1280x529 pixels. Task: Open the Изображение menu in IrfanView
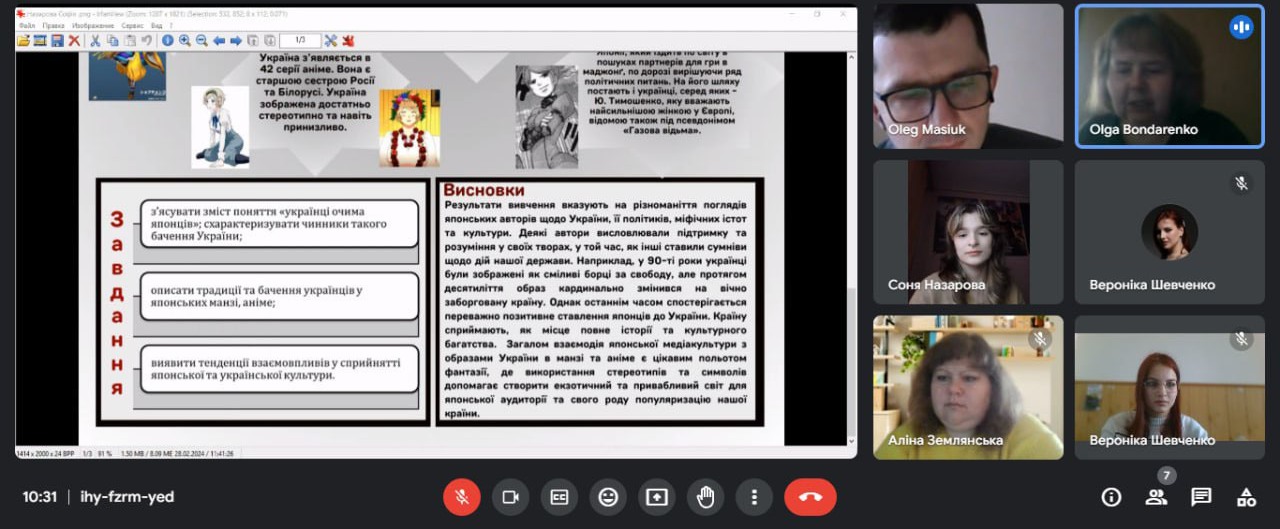(93, 26)
